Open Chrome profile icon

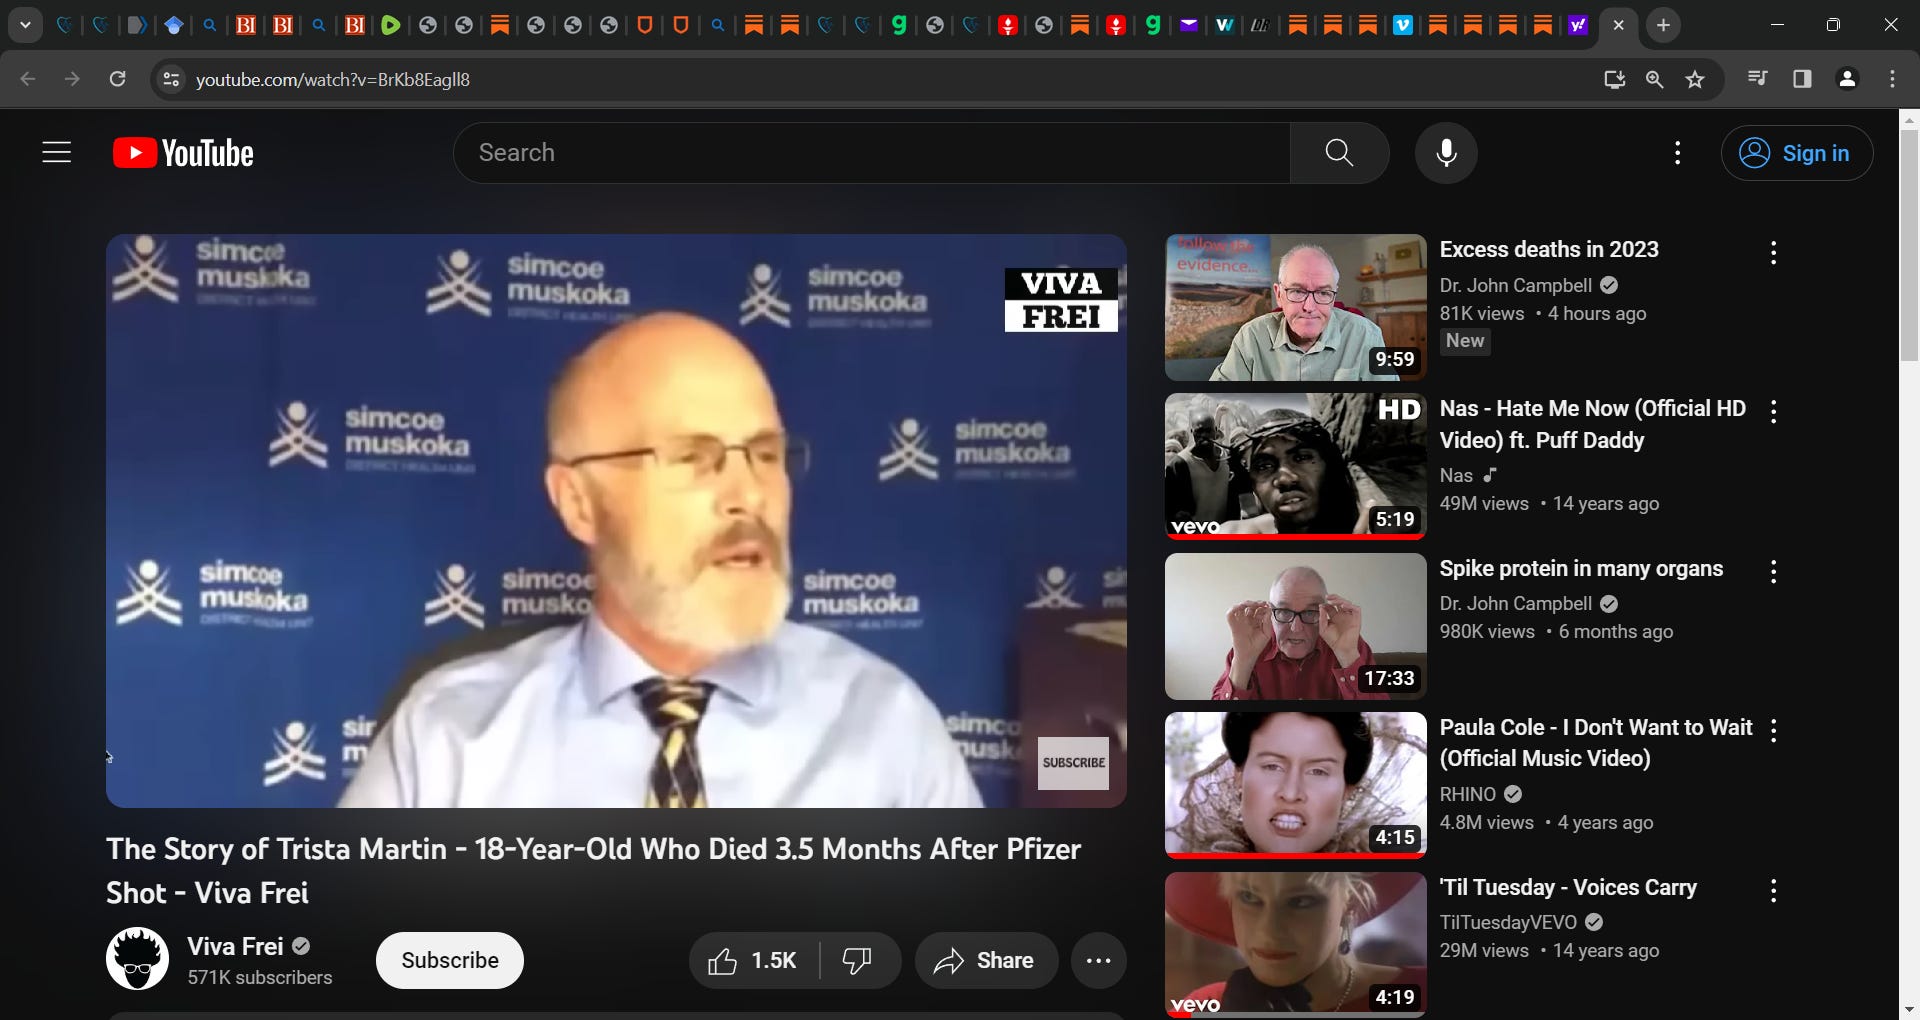(1847, 79)
